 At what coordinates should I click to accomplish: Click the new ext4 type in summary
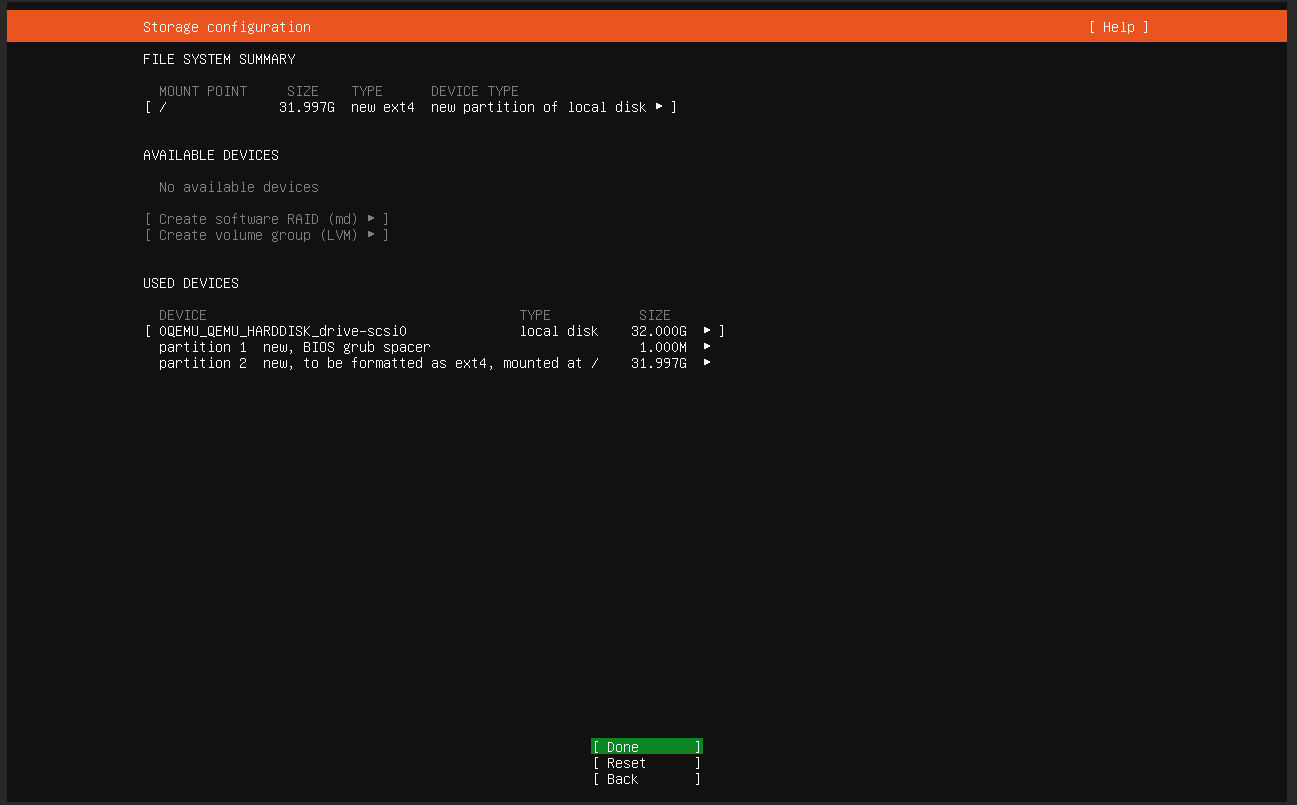tap(382, 107)
